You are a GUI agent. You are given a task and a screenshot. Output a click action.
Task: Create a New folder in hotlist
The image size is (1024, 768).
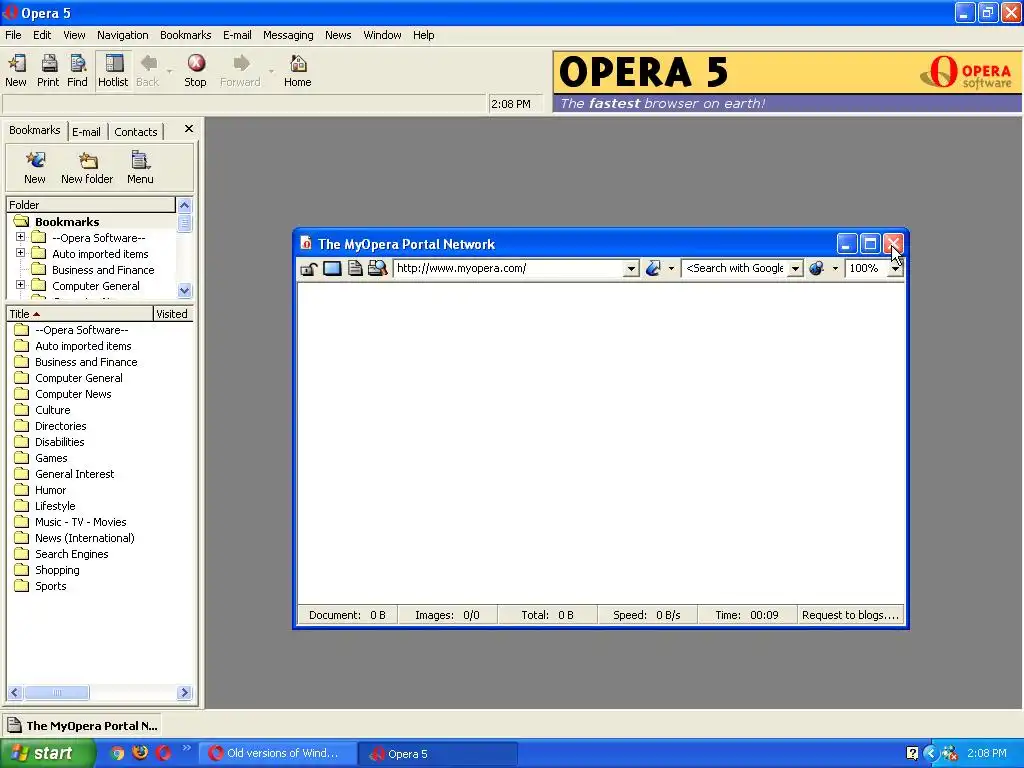click(x=87, y=168)
